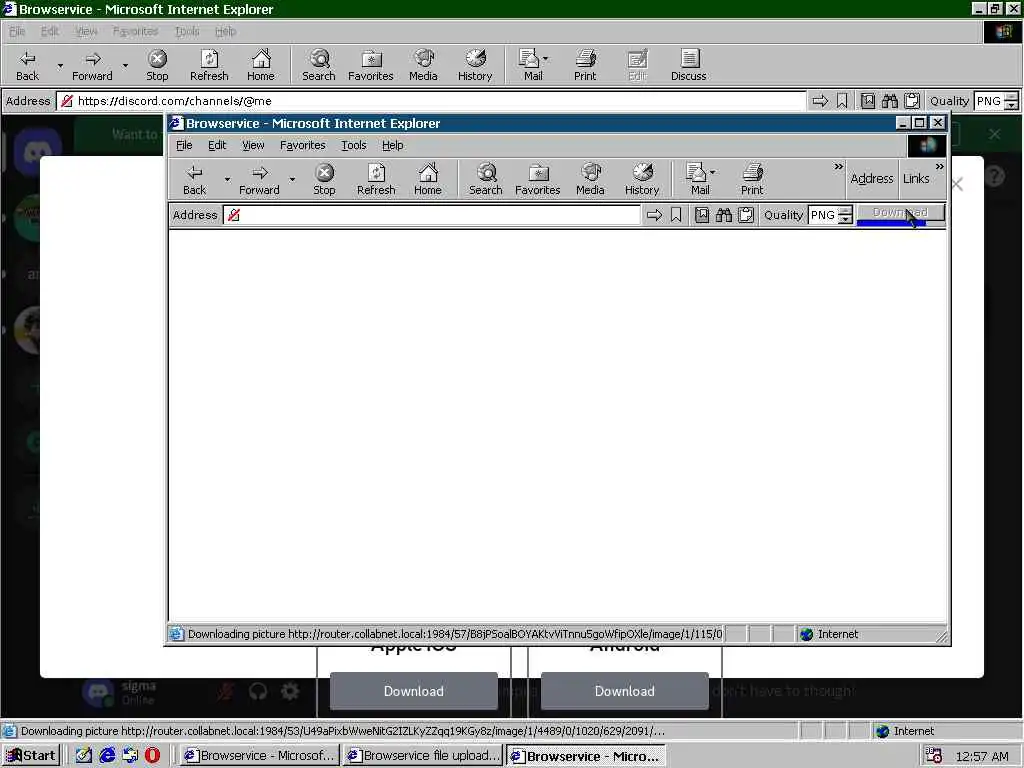
Task: Launch Opera from quick launch
Action: pos(152,756)
